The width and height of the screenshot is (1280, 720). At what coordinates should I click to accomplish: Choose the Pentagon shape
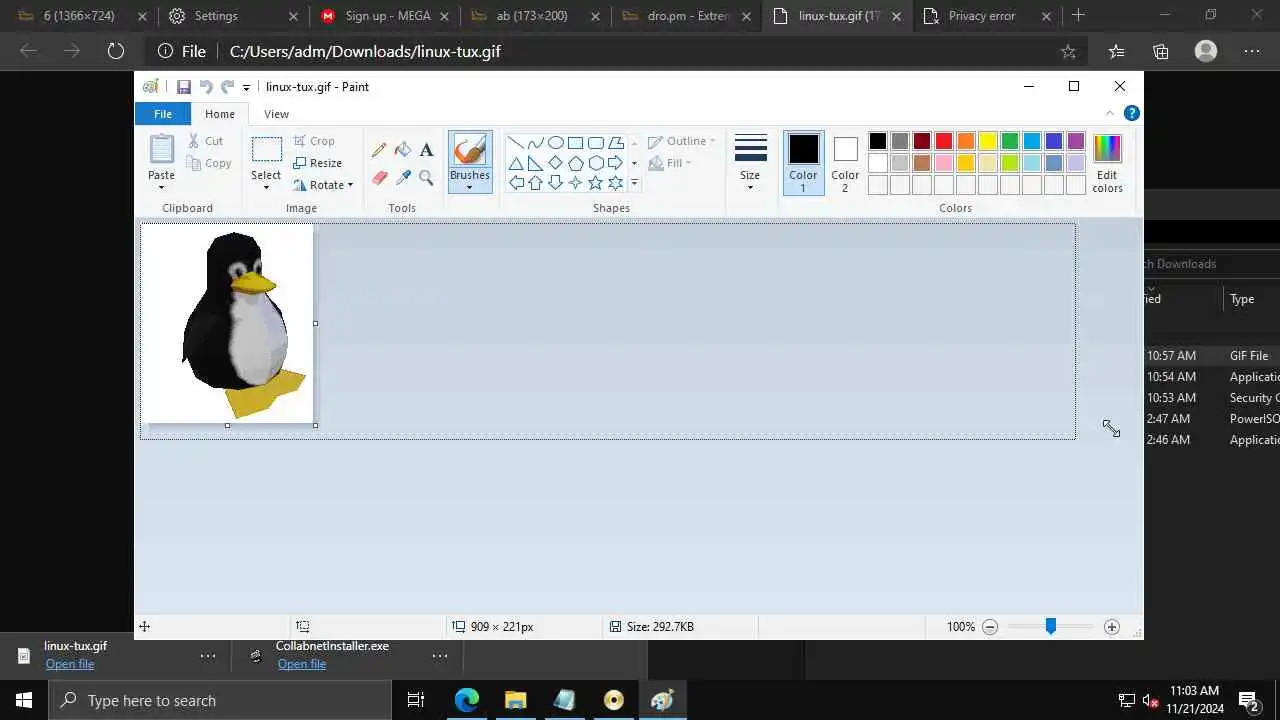pos(576,163)
